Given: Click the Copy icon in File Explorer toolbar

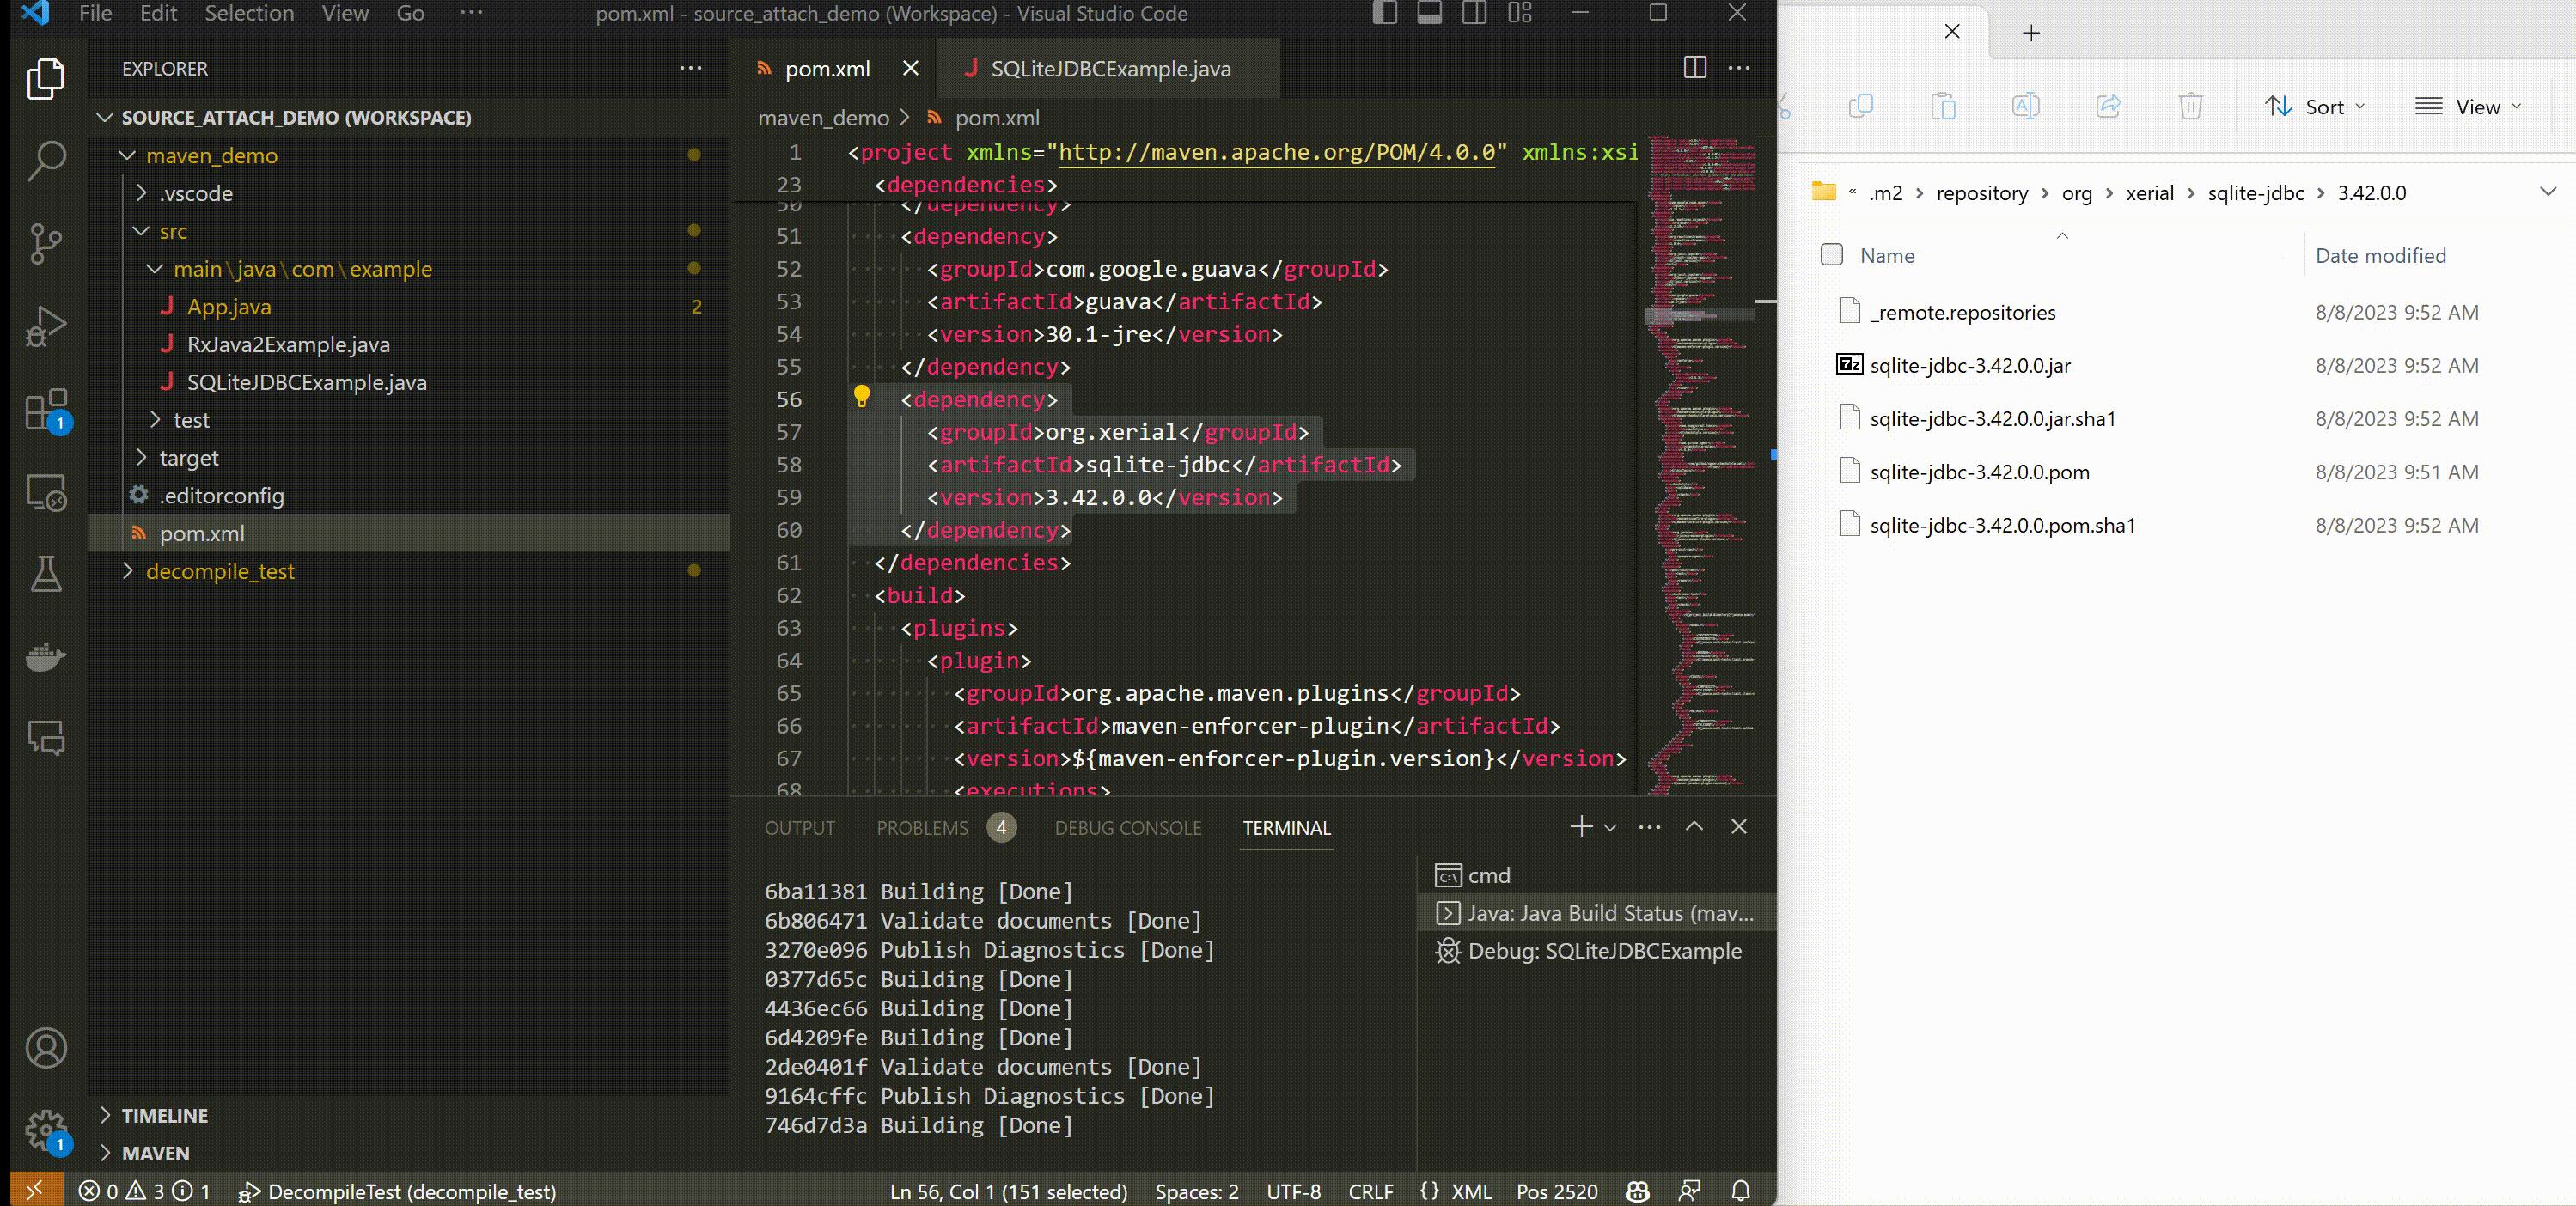Looking at the screenshot, I should coord(1861,106).
